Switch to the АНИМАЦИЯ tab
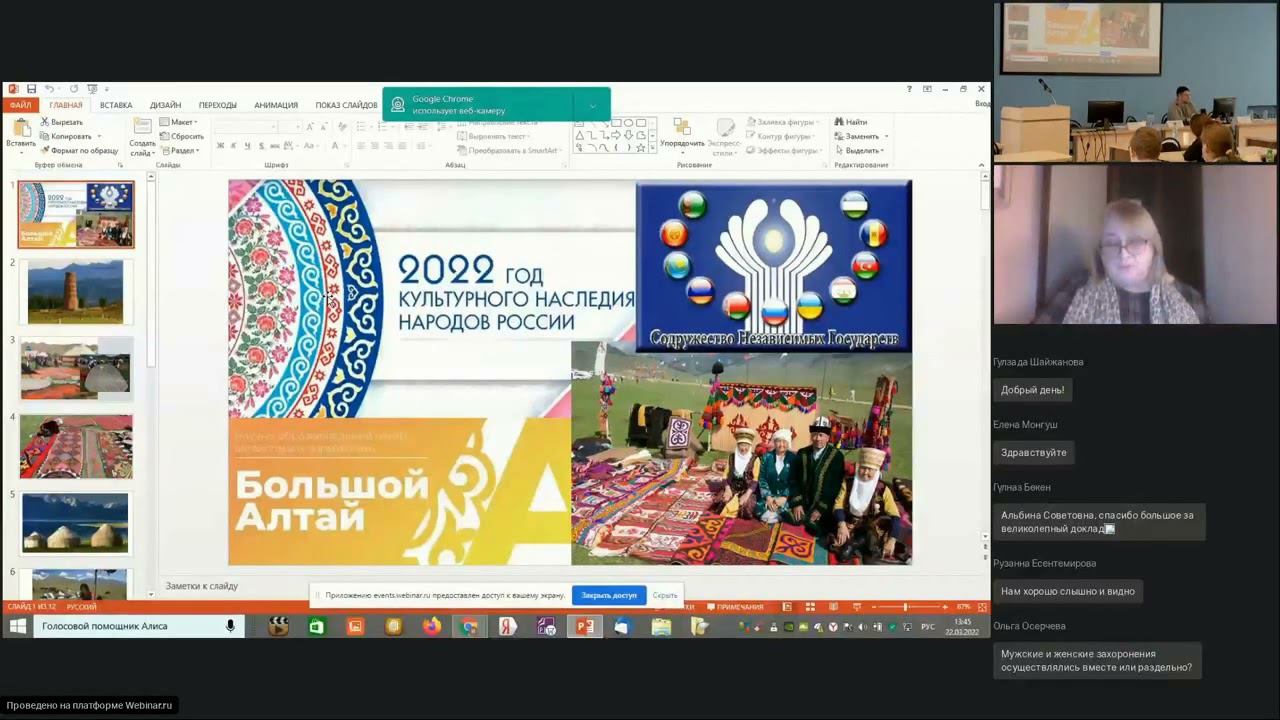This screenshot has width=1280, height=720. (x=276, y=105)
